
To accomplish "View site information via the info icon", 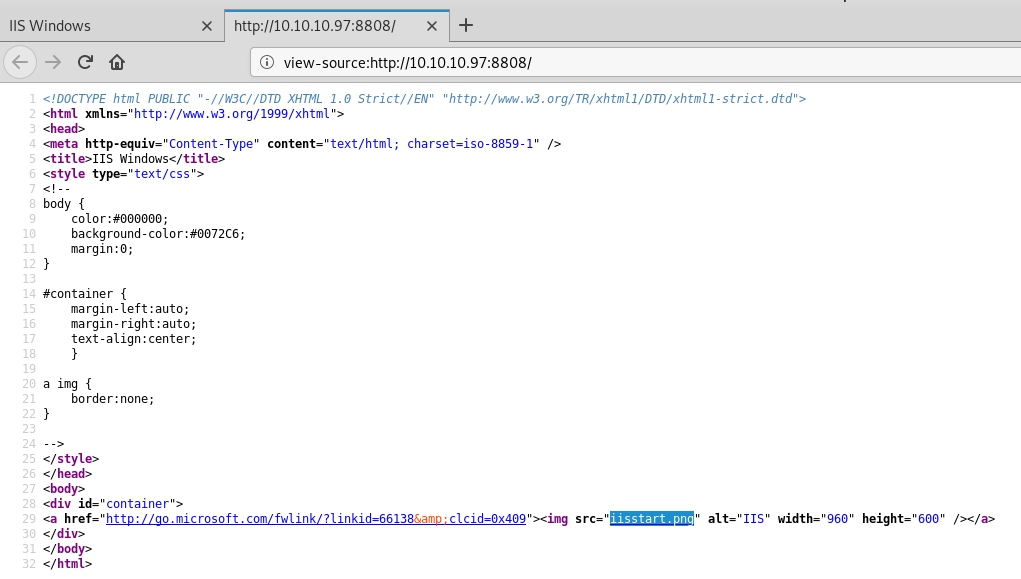I will [267, 62].
